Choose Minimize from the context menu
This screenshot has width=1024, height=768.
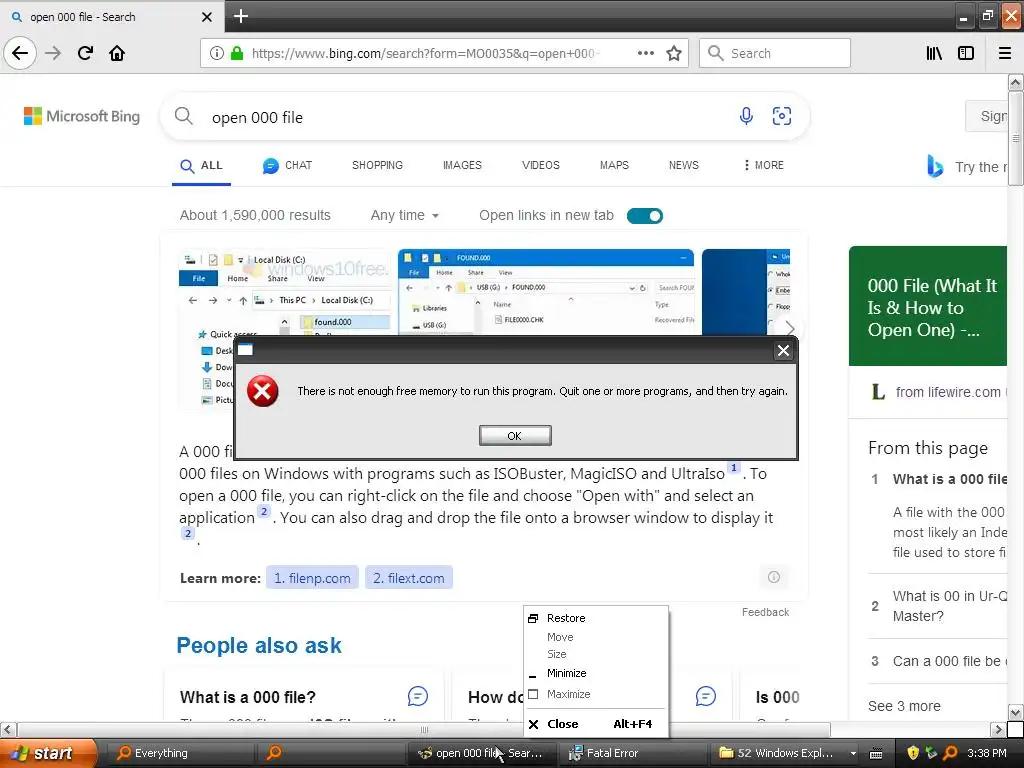click(x=596, y=673)
